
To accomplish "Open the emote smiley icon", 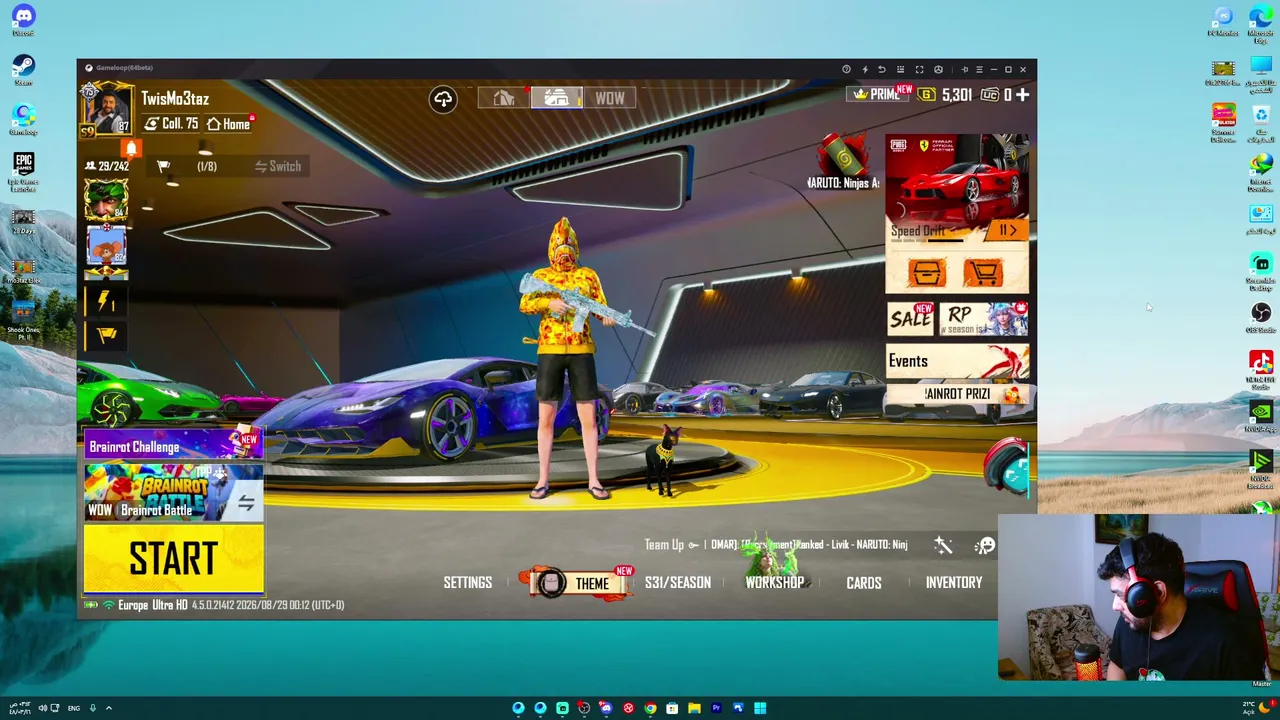I will tap(986, 545).
